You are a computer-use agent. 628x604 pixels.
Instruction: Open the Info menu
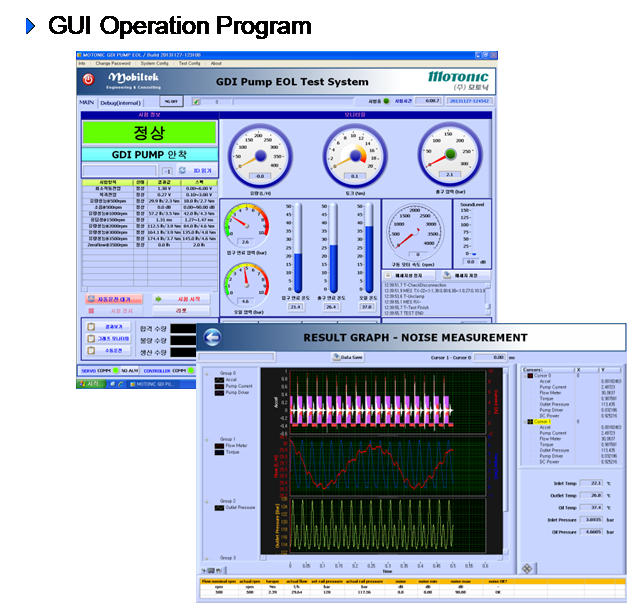point(82,63)
